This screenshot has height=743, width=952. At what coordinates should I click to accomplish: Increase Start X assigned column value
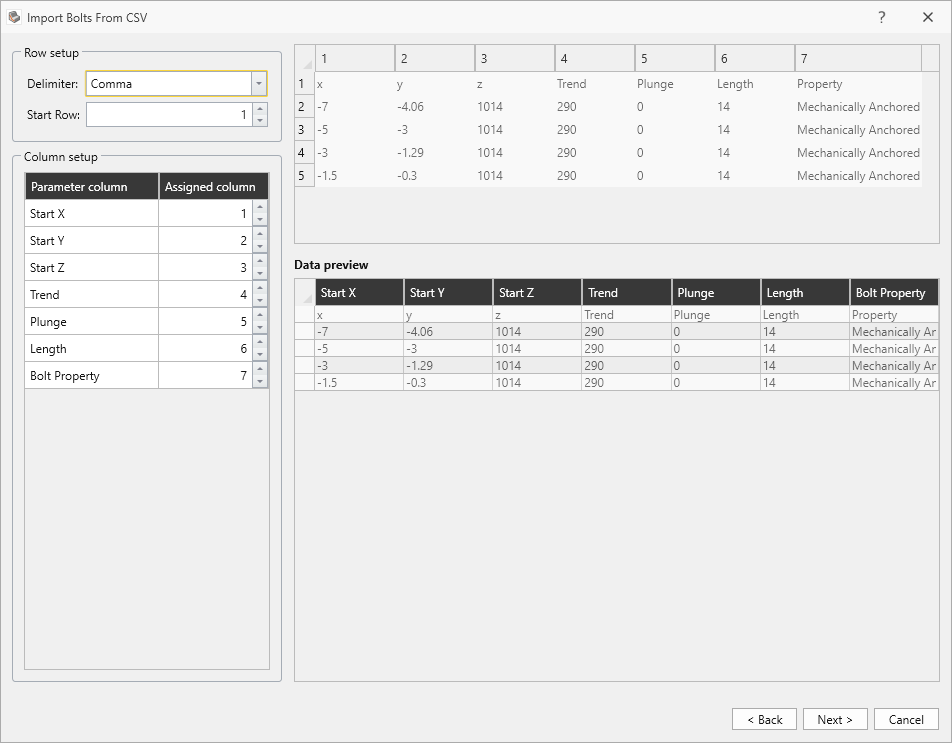point(260,207)
